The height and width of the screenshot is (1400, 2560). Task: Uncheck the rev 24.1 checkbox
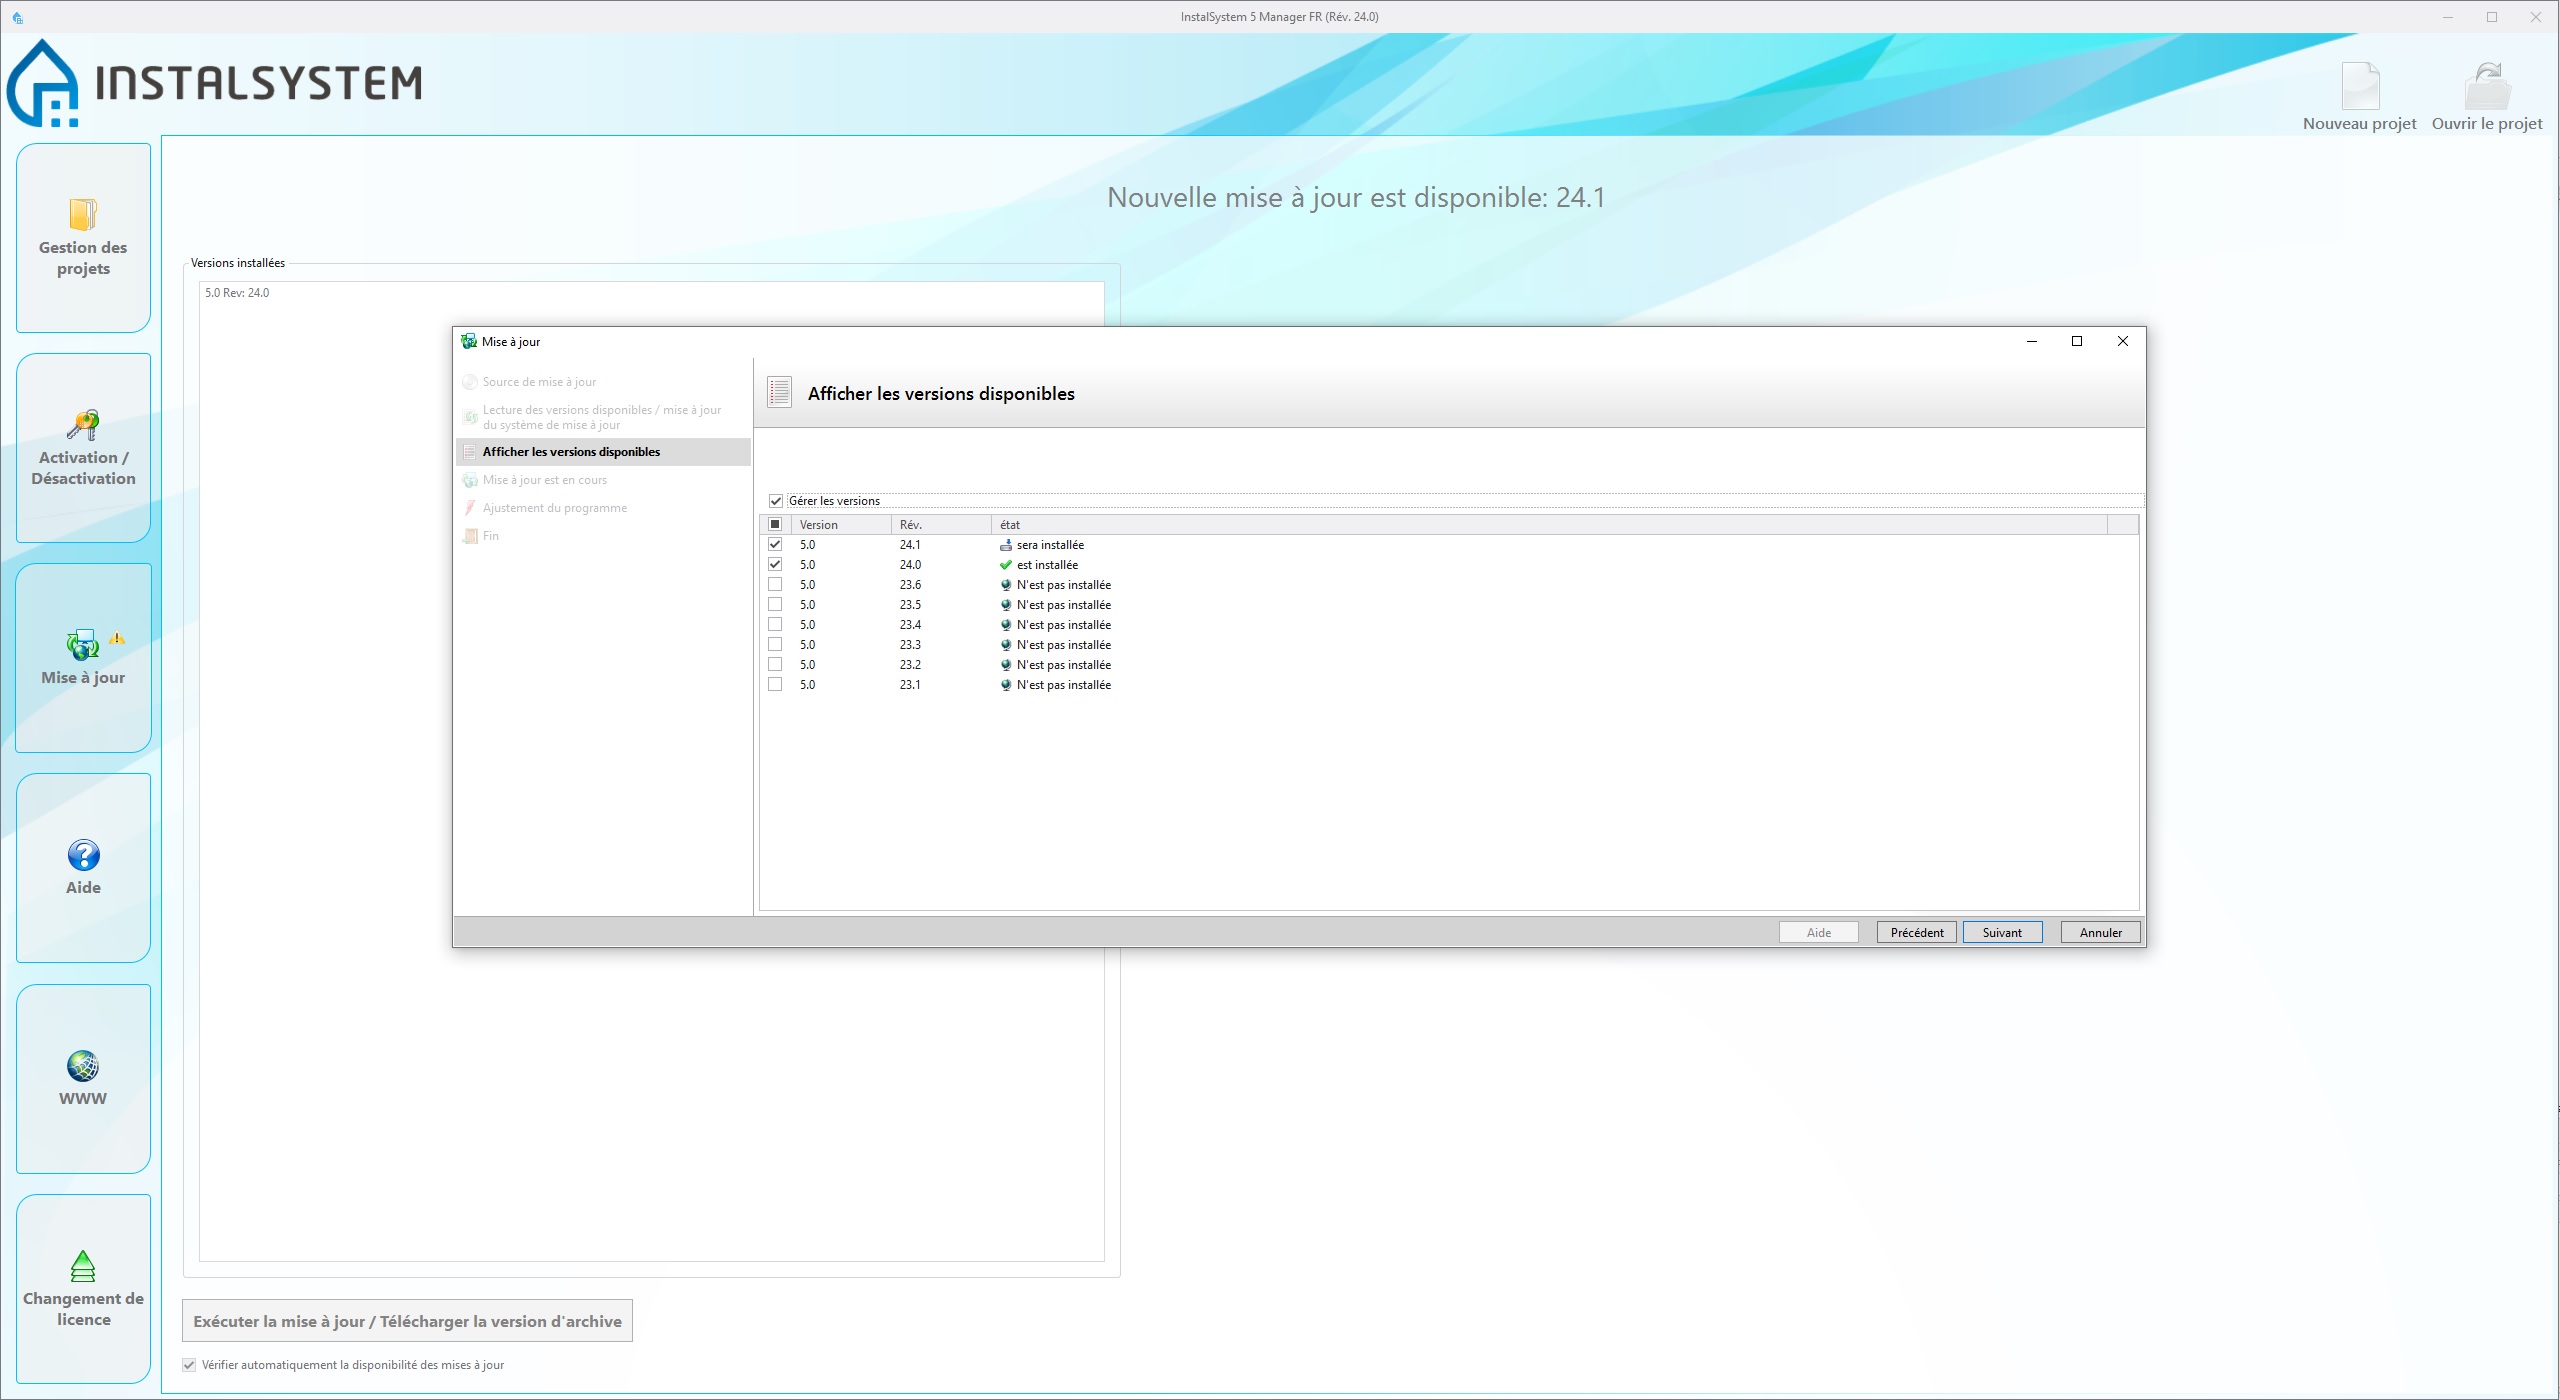click(775, 545)
